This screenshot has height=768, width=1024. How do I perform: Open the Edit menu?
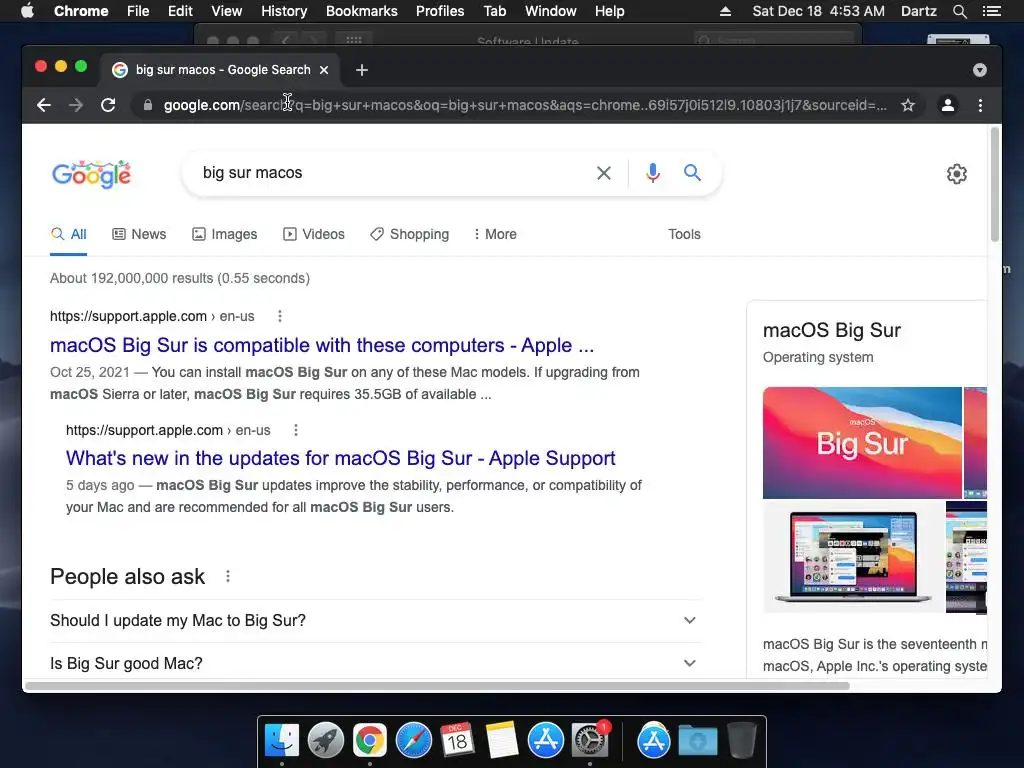coord(180,11)
